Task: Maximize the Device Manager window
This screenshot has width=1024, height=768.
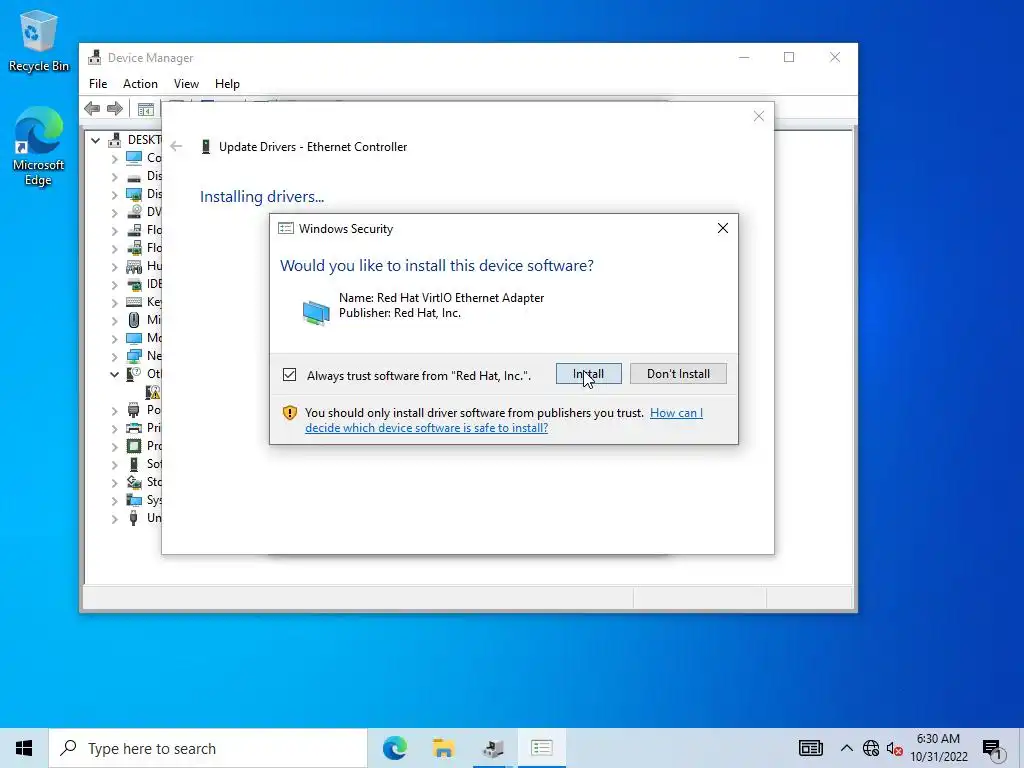Action: coord(789,57)
